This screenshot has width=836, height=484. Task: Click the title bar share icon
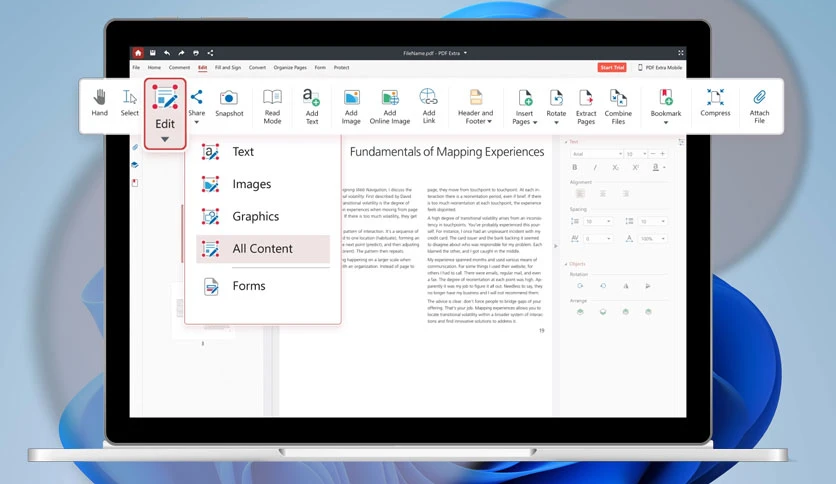pos(210,53)
